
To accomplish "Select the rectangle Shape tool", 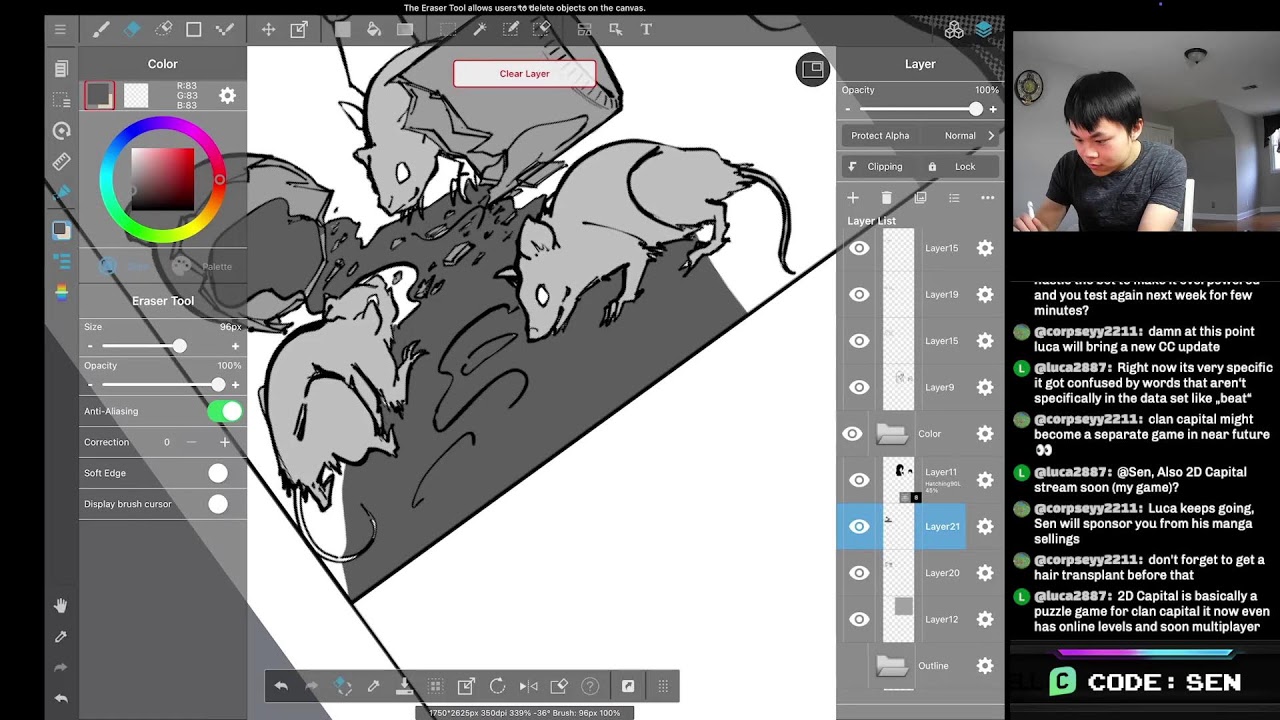I will click(x=194, y=30).
